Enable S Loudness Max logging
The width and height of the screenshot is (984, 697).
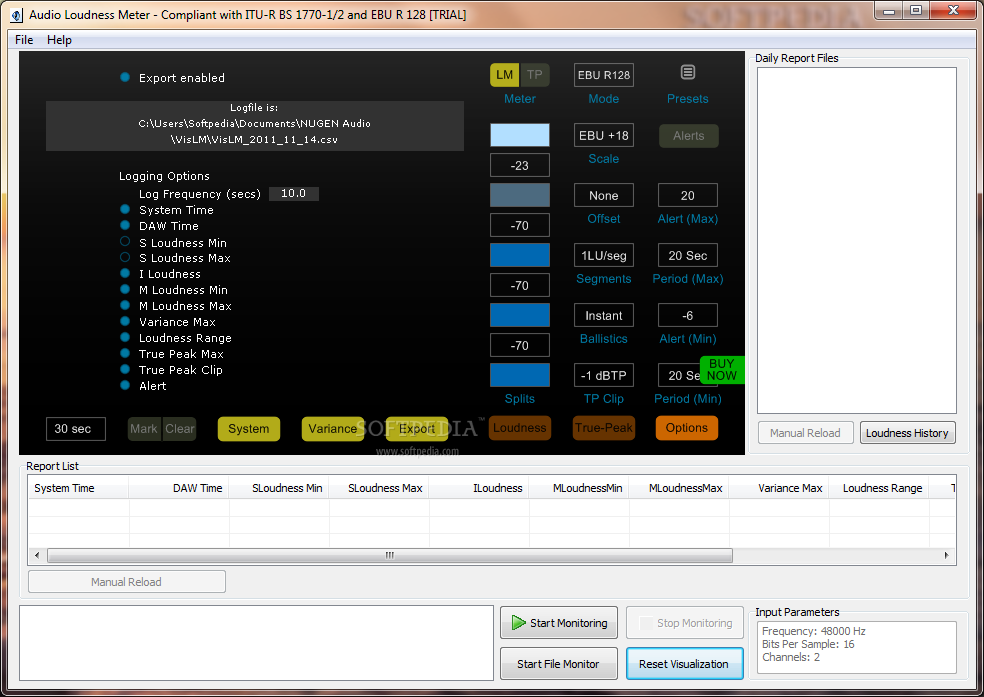coord(125,257)
